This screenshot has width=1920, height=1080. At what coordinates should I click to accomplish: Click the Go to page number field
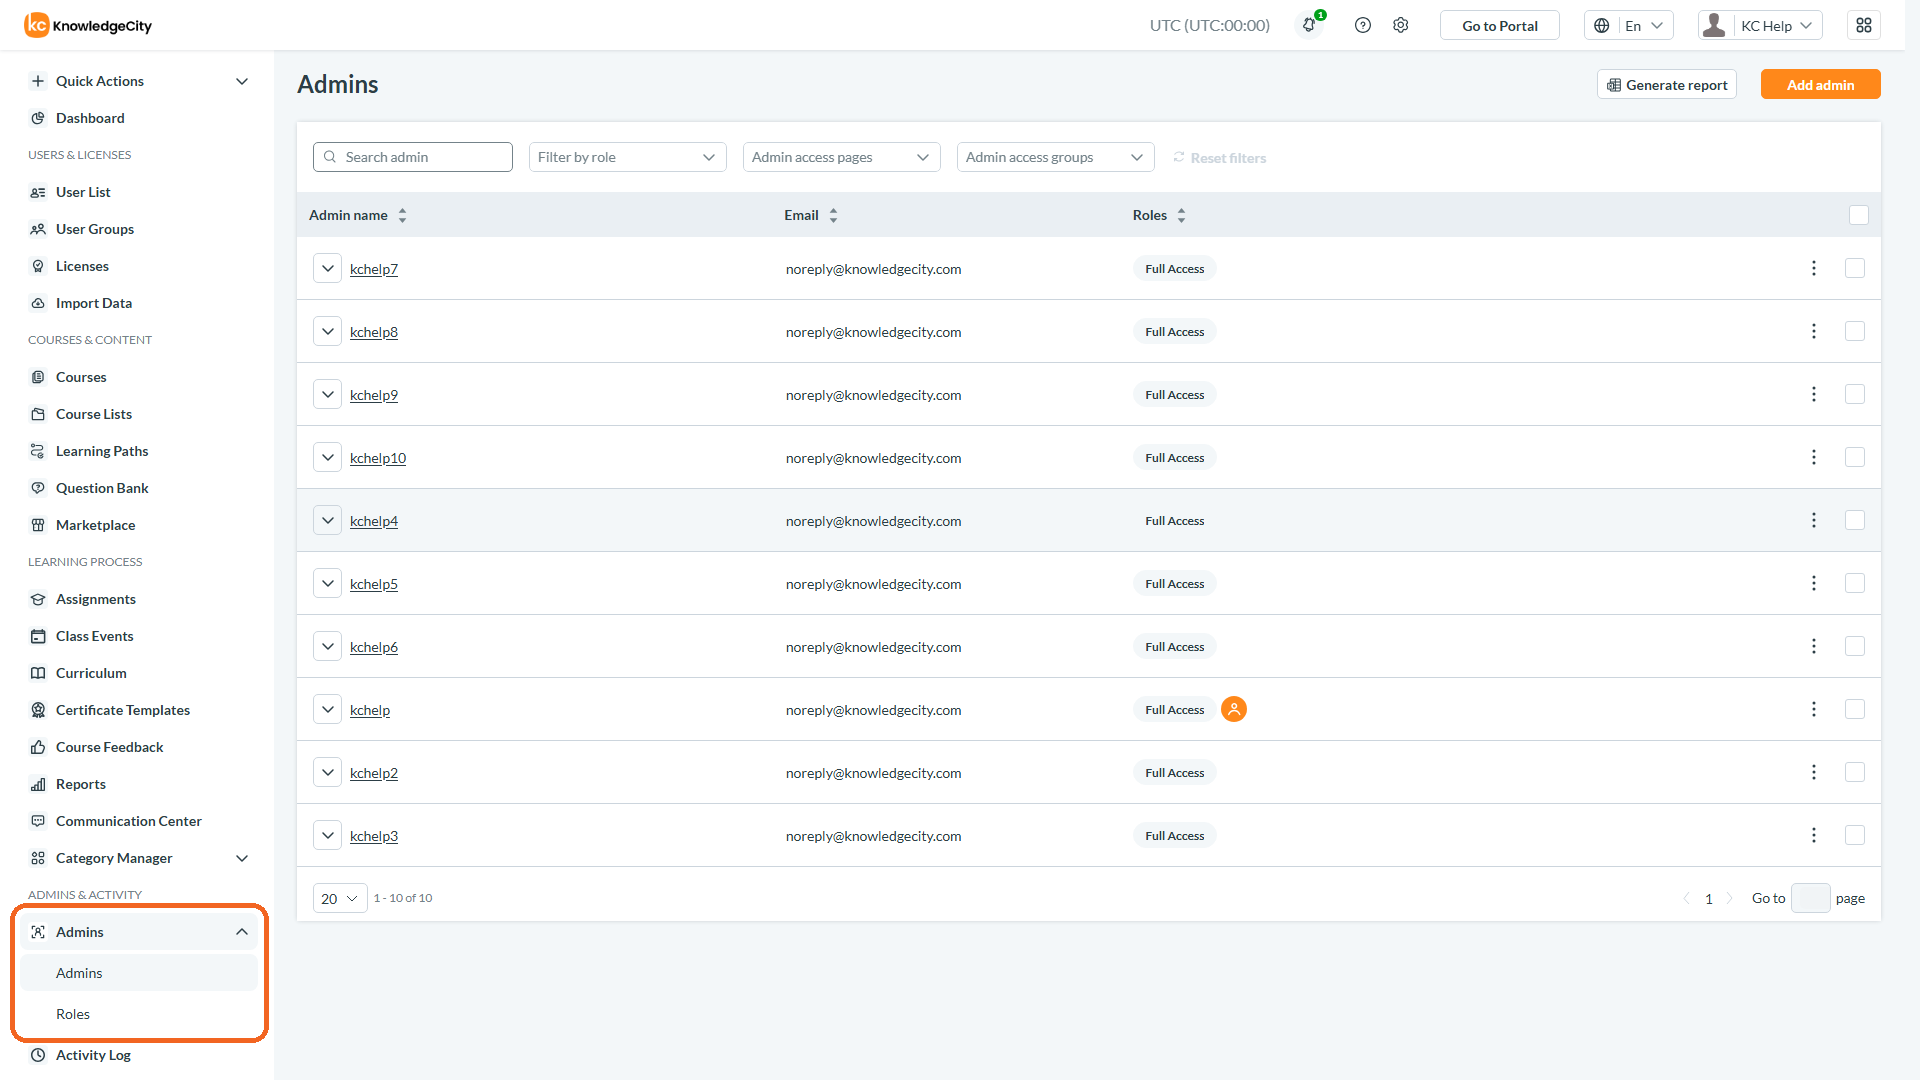coord(1810,898)
